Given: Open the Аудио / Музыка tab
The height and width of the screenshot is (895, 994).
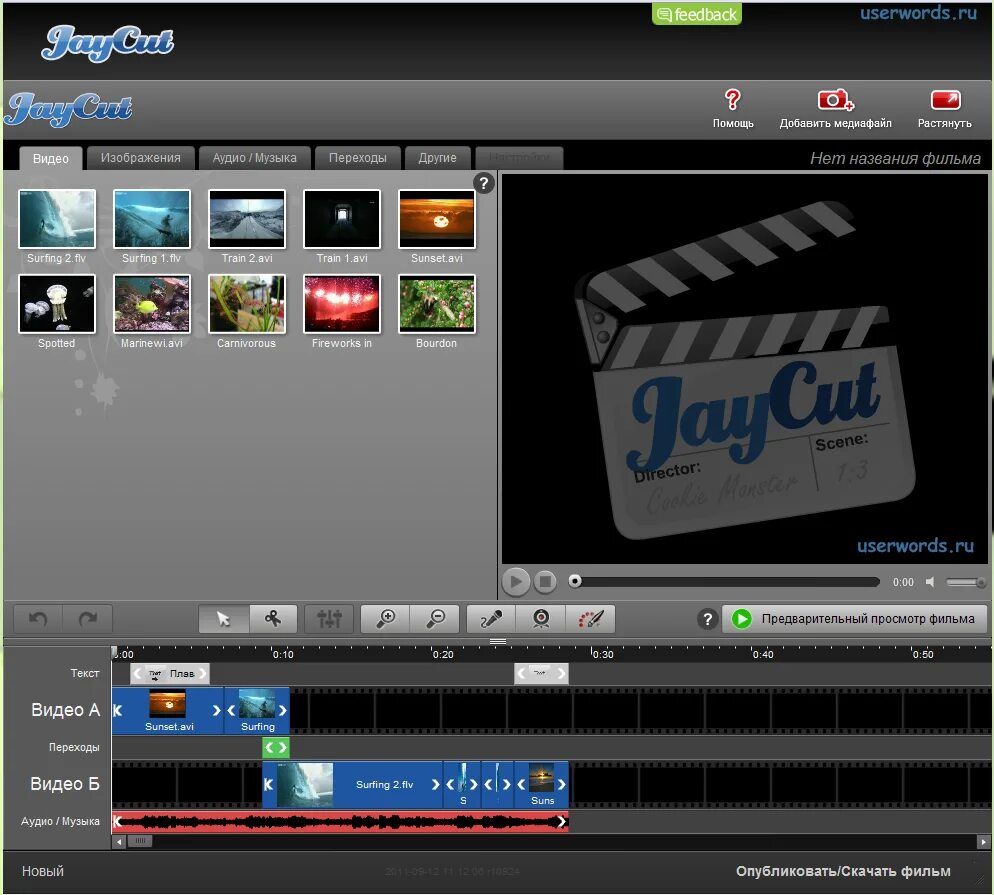Looking at the screenshot, I should coord(254,158).
